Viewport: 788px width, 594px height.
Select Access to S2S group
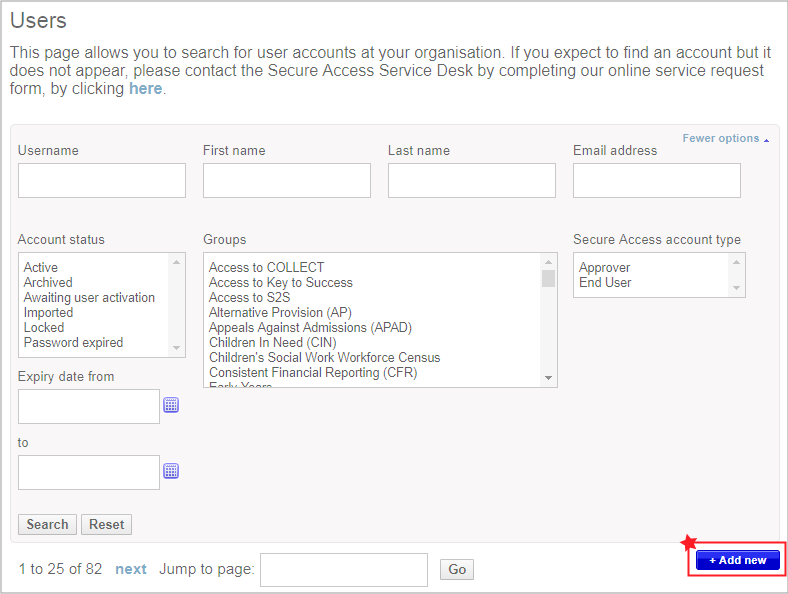249,298
